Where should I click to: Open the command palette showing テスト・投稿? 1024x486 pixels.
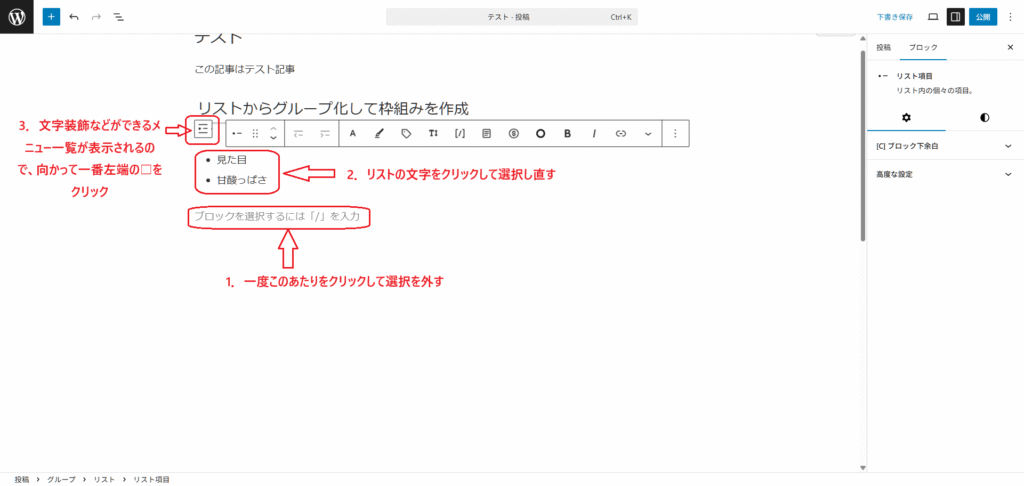511,17
